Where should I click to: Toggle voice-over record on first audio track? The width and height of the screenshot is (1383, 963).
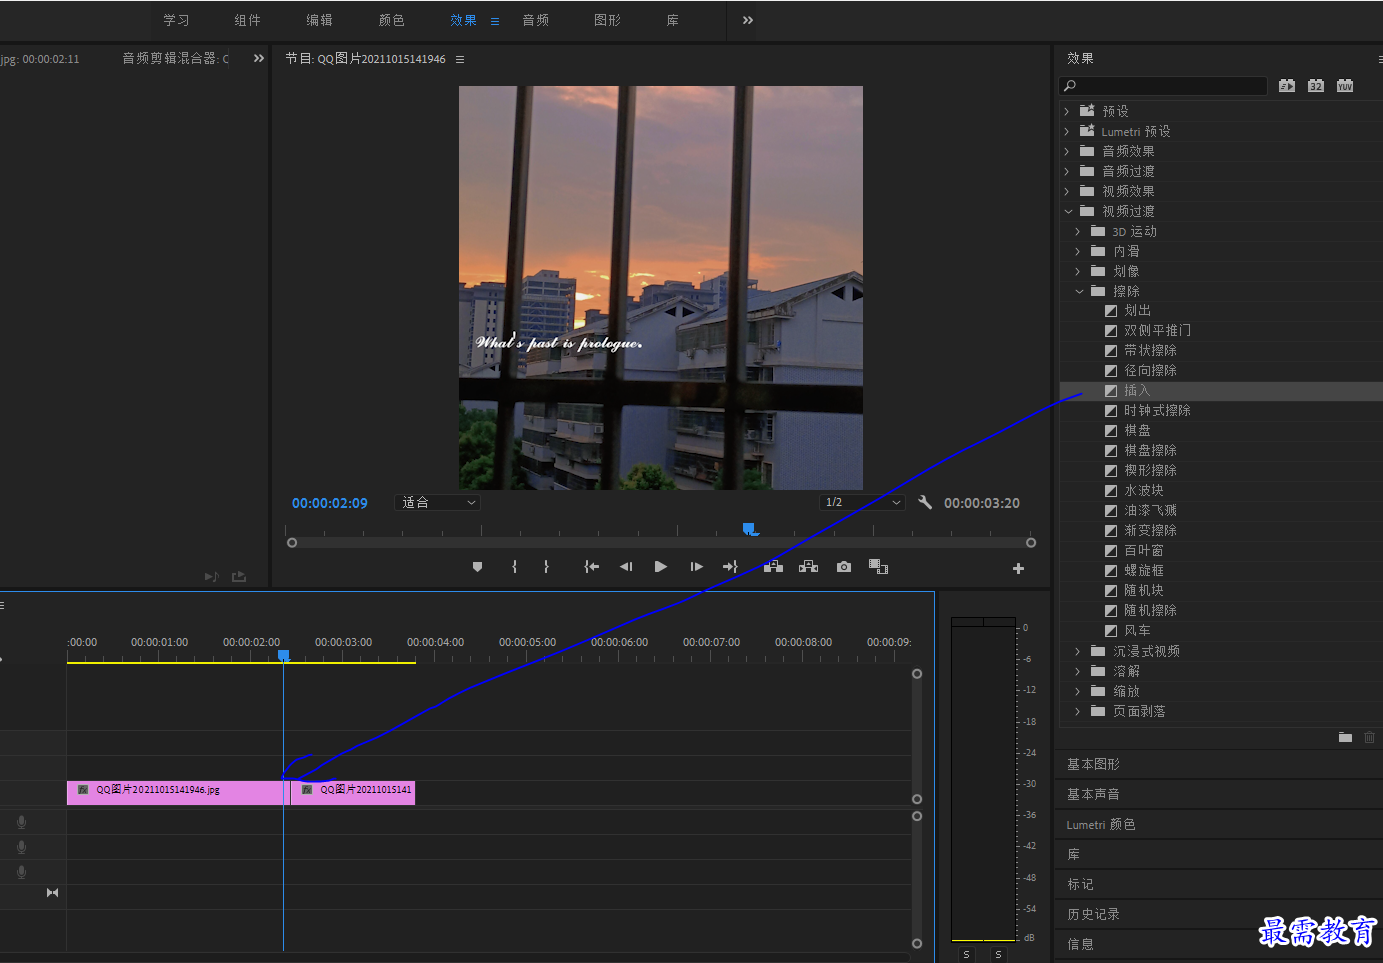pos(21,822)
